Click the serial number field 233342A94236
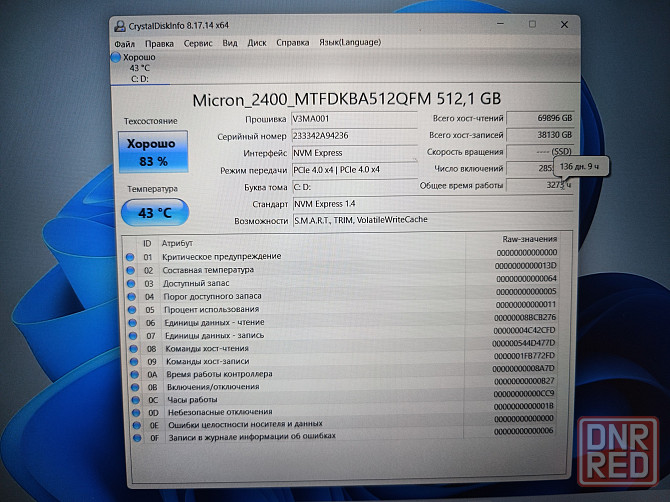Image resolution: width=670 pixels, height=502 pixels. (354, 136)
